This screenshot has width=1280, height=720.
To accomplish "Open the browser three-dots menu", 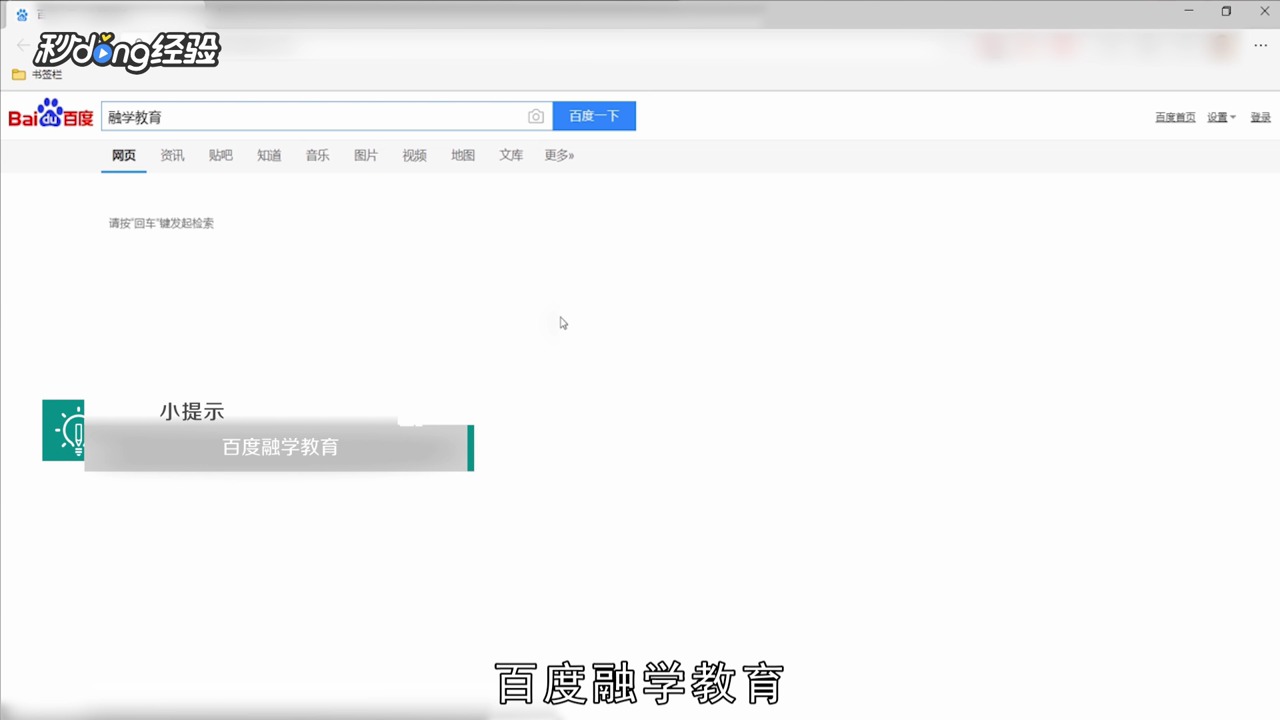I will [x=1260, y=45].
